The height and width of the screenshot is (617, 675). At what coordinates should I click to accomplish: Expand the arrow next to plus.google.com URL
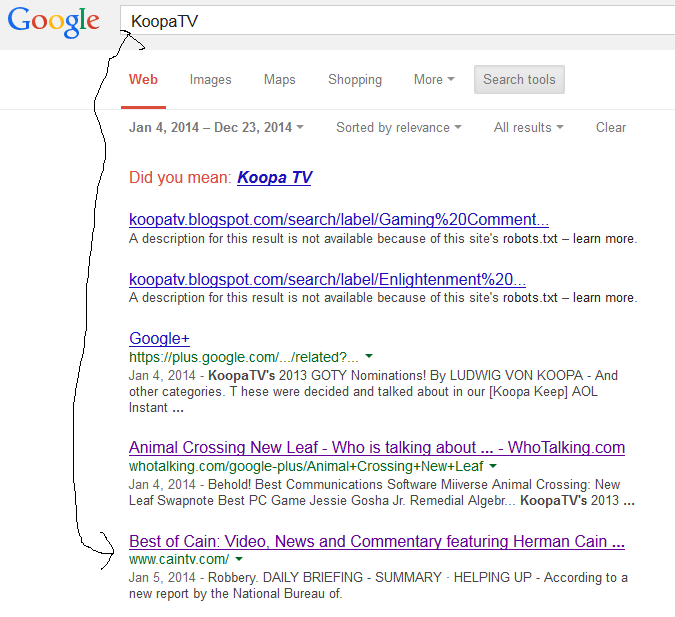click(369, 356)
